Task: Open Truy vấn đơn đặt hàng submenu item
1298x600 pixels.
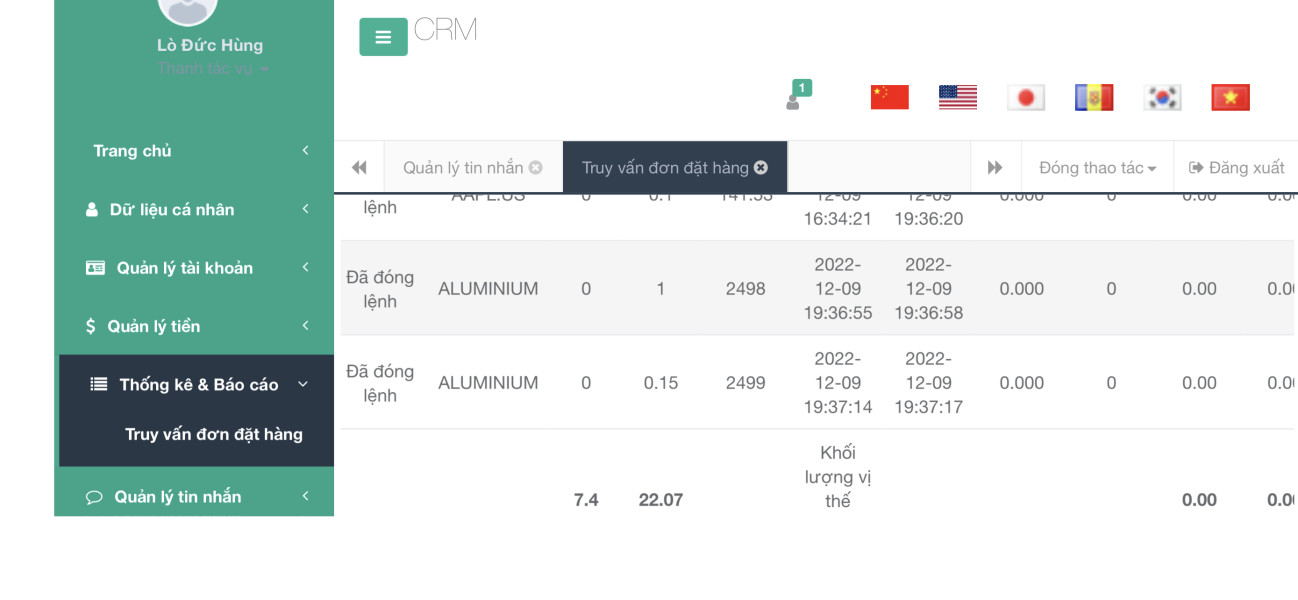Action: tap(213, 434)
